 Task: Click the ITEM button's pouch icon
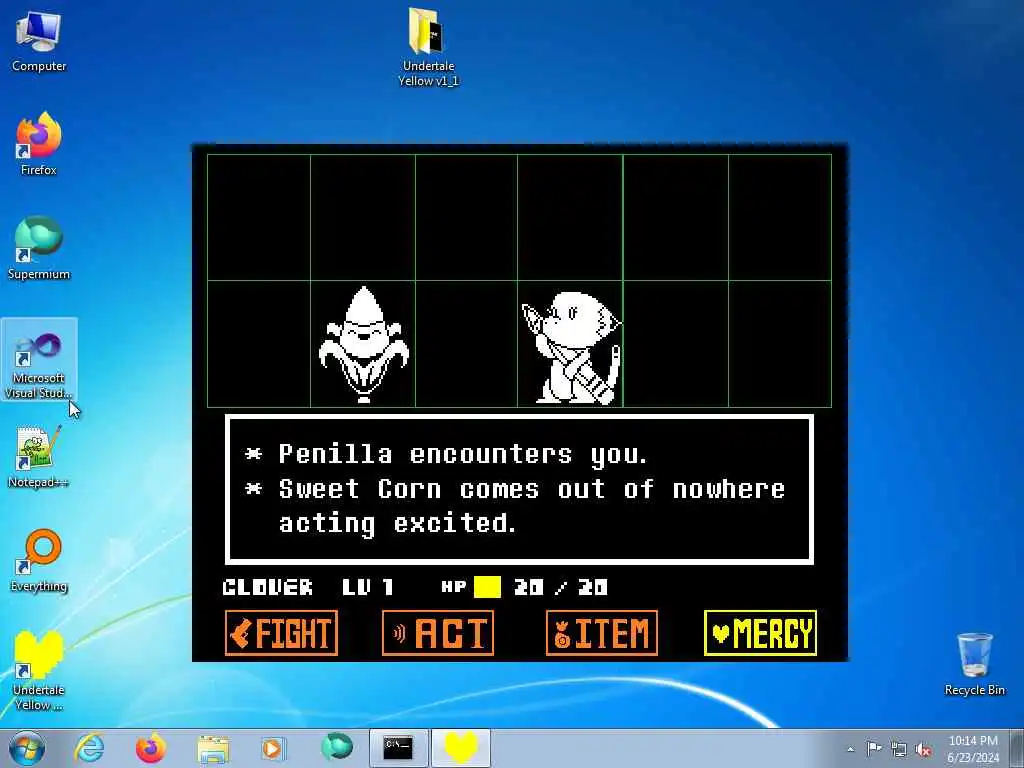[x=561, y=634]
